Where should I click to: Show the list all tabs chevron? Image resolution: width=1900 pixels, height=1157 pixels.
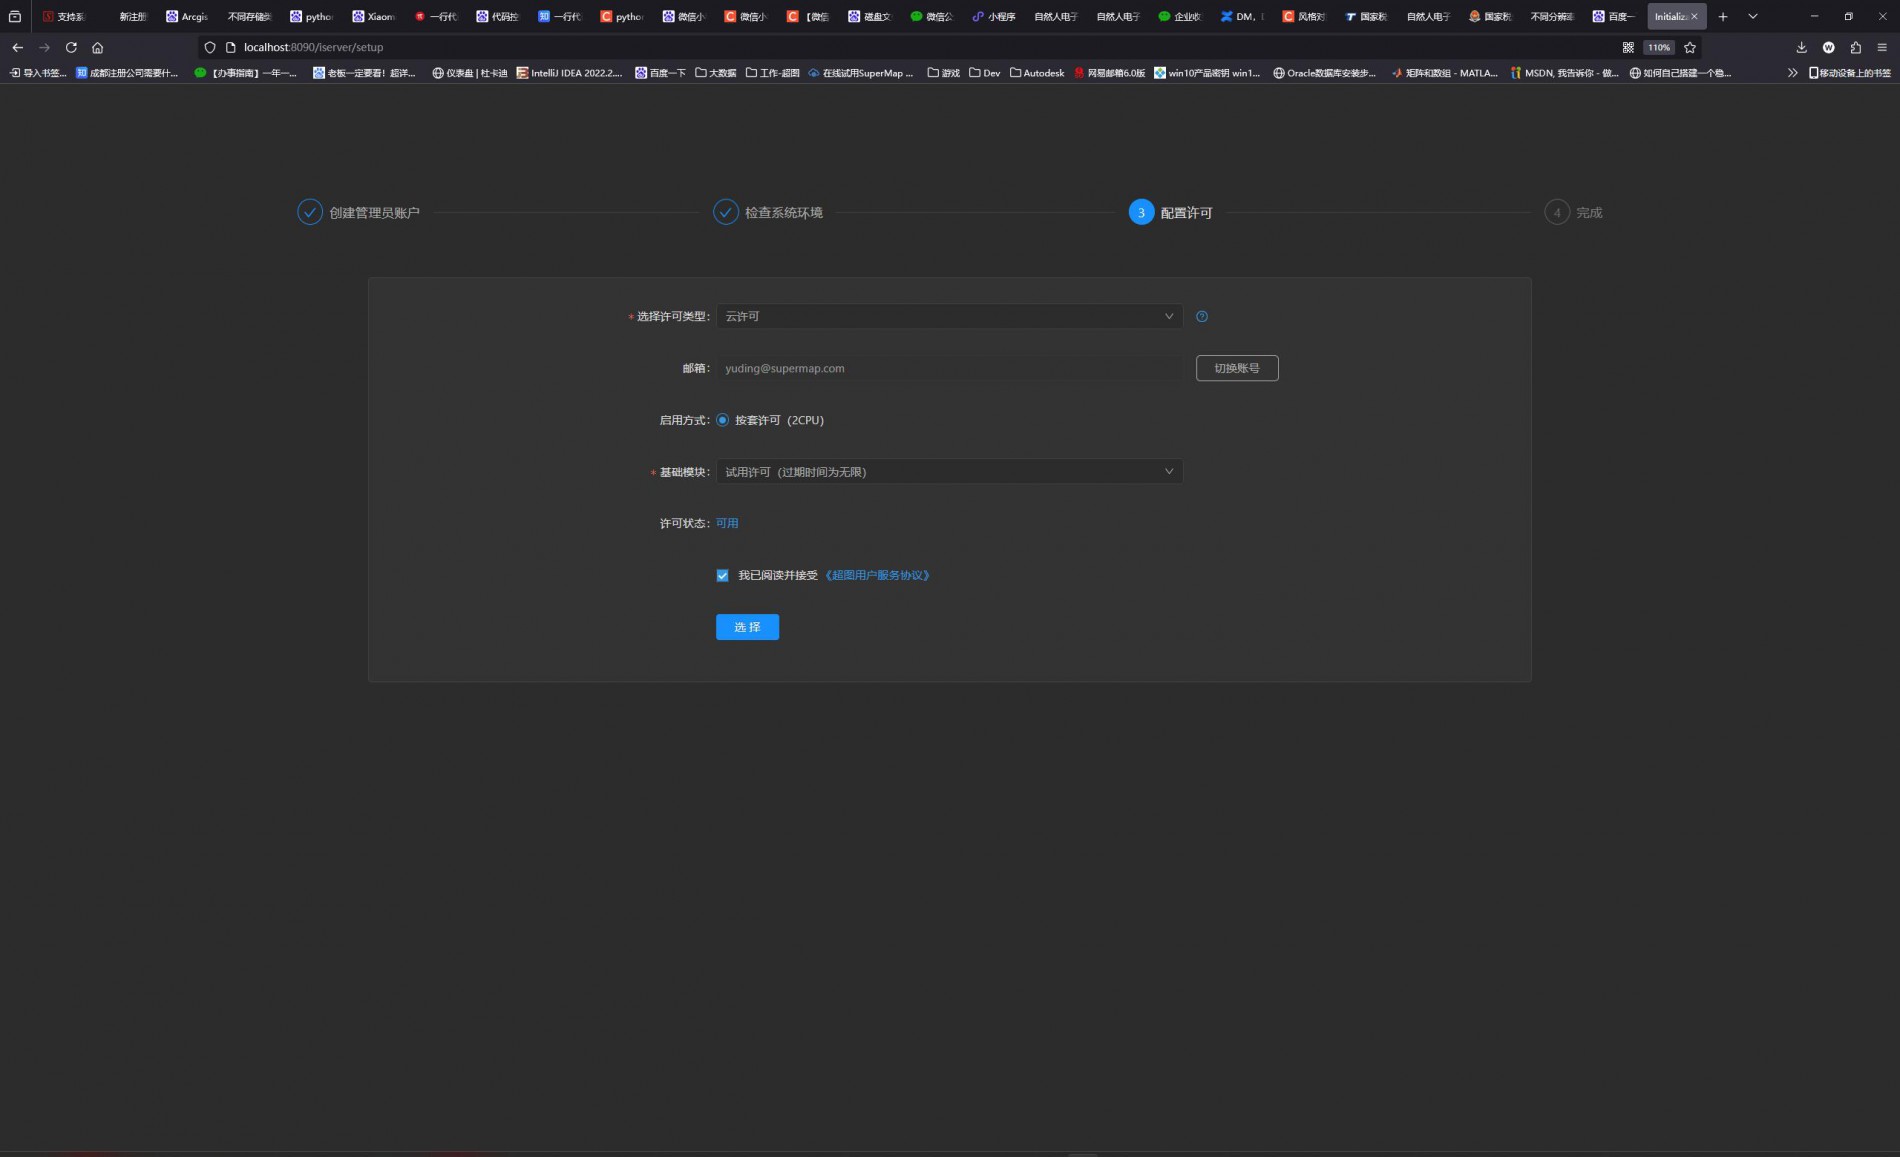(1752, 16)
